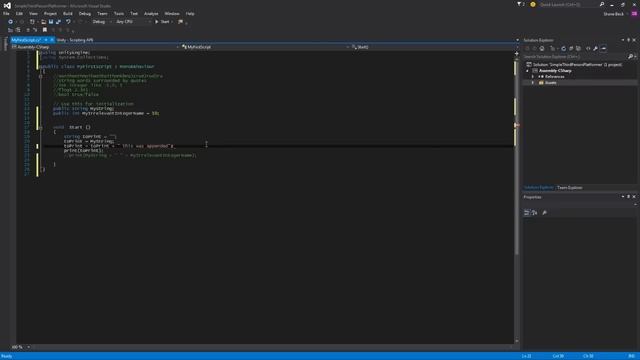Image resolution: width=640 pixels, height=360 pixels.
Task: Collapse the Start method outline
Action: point(40,128)
